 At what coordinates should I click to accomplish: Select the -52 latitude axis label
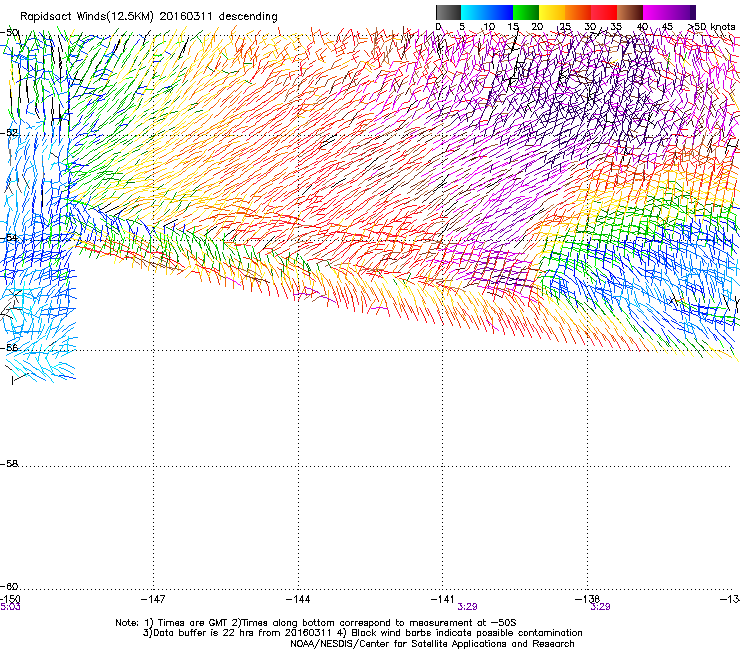[9, 133]
